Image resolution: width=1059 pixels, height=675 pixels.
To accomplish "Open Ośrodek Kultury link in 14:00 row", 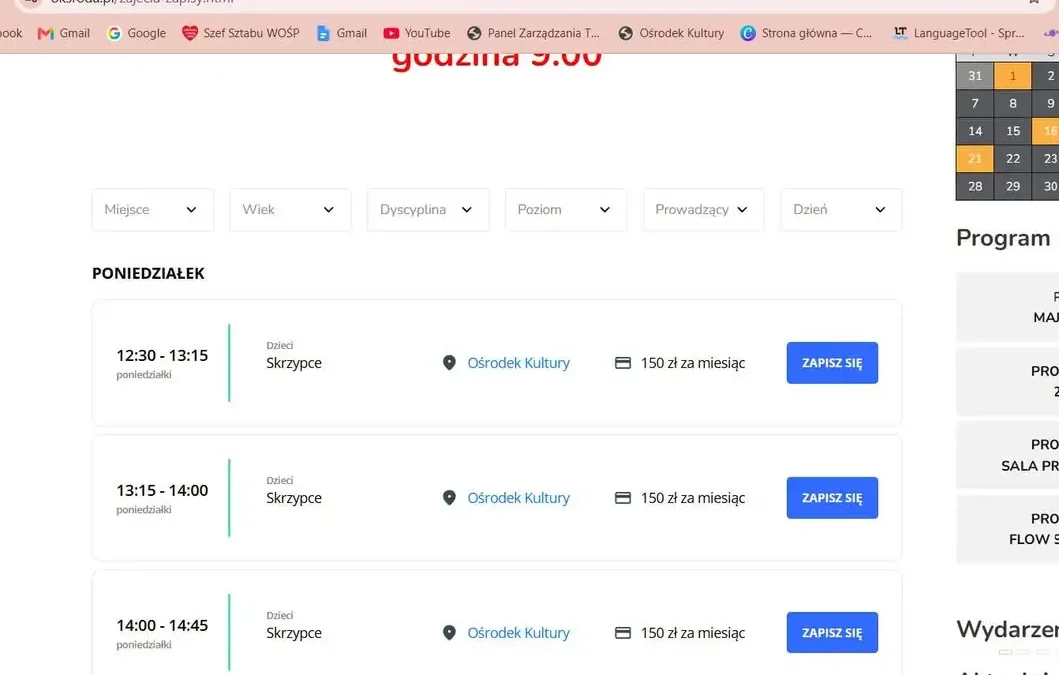I will [519, 633].
